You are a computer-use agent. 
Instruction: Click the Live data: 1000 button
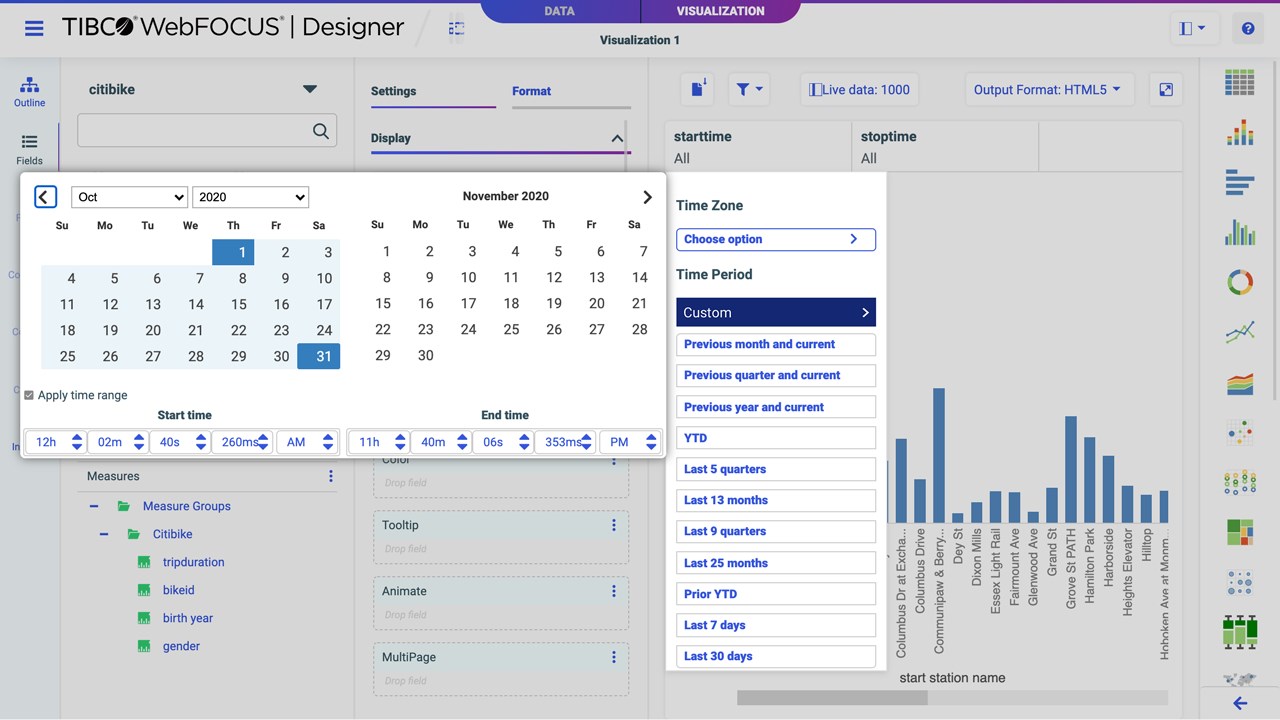tap(859, 89)
